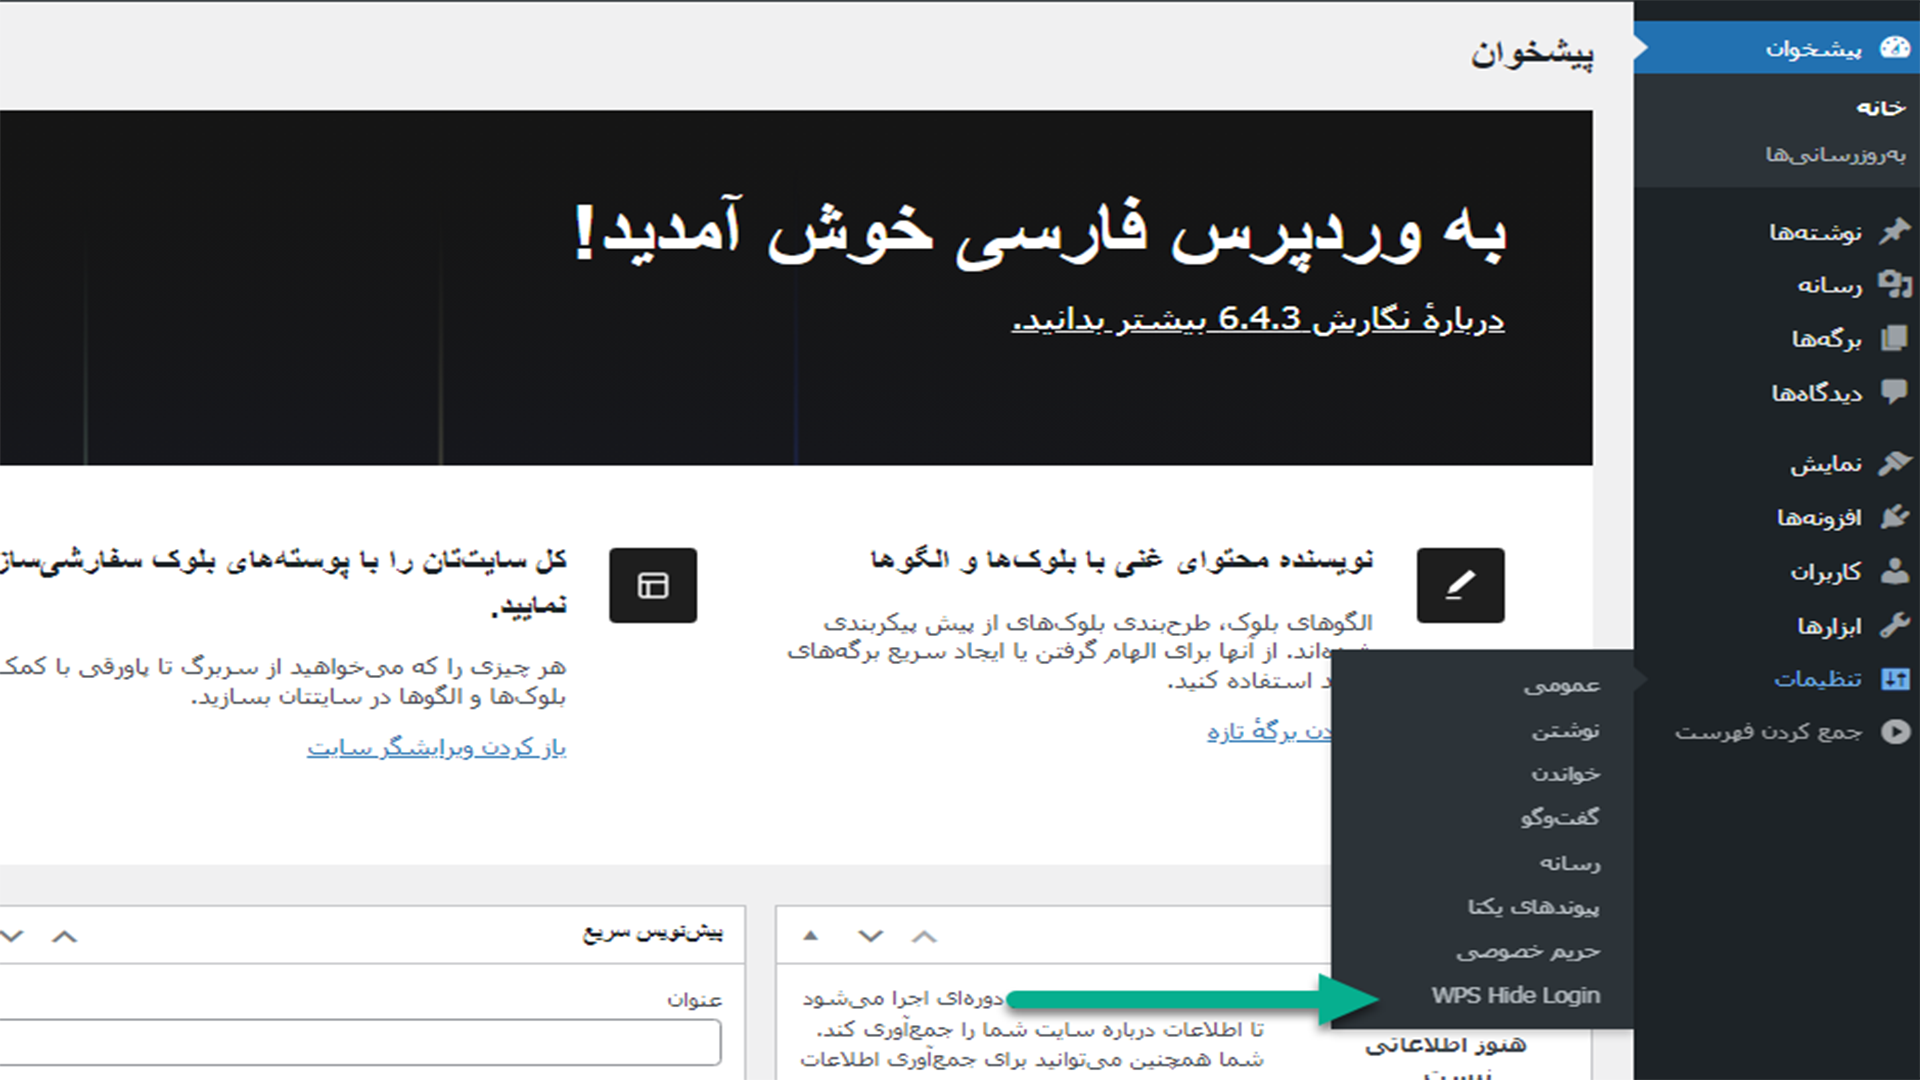Viewport: 1920px width, 1080px height.
Task: Open Media (رسانه) menu label in sidebar
Action: pyautogui.click(x=1830, y=286)
